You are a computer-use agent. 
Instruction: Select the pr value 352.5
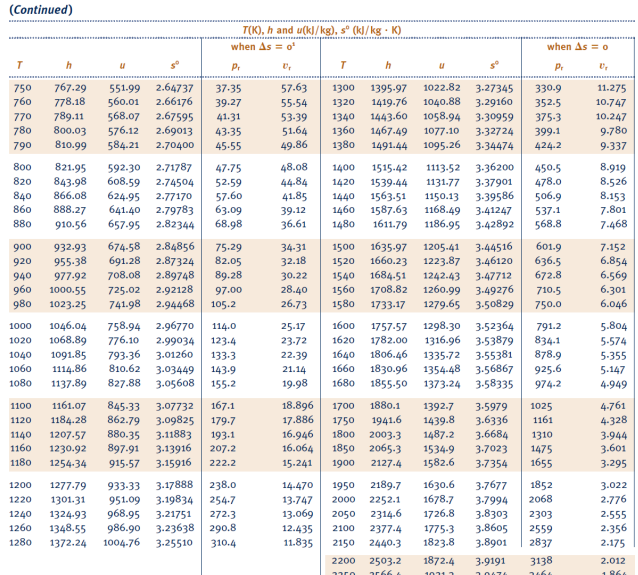(548, 102)
